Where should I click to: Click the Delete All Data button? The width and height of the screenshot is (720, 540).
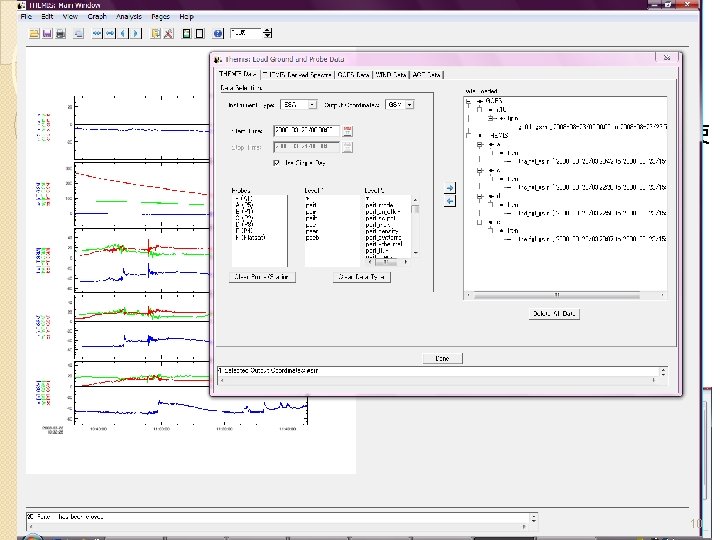click(554, 313)
